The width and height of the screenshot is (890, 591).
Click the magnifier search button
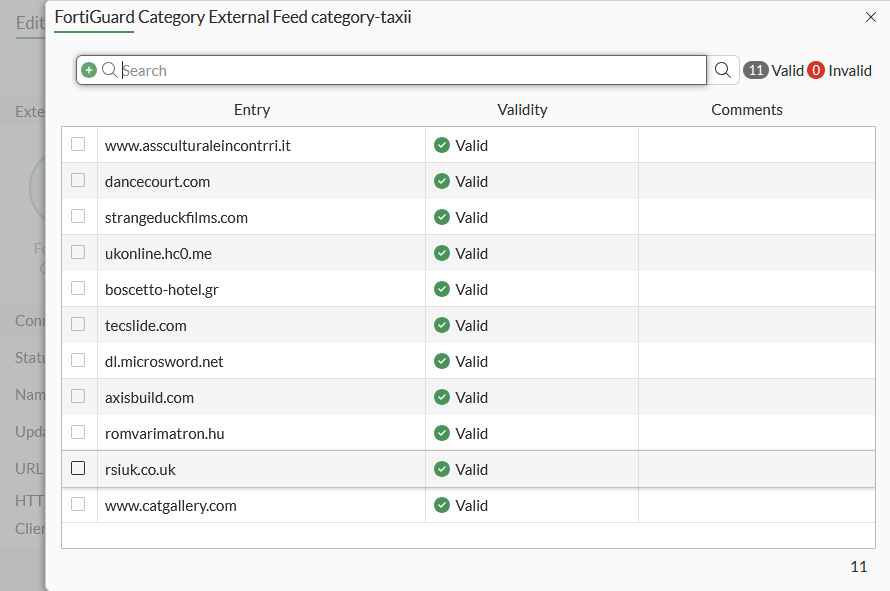pos(723,70)
